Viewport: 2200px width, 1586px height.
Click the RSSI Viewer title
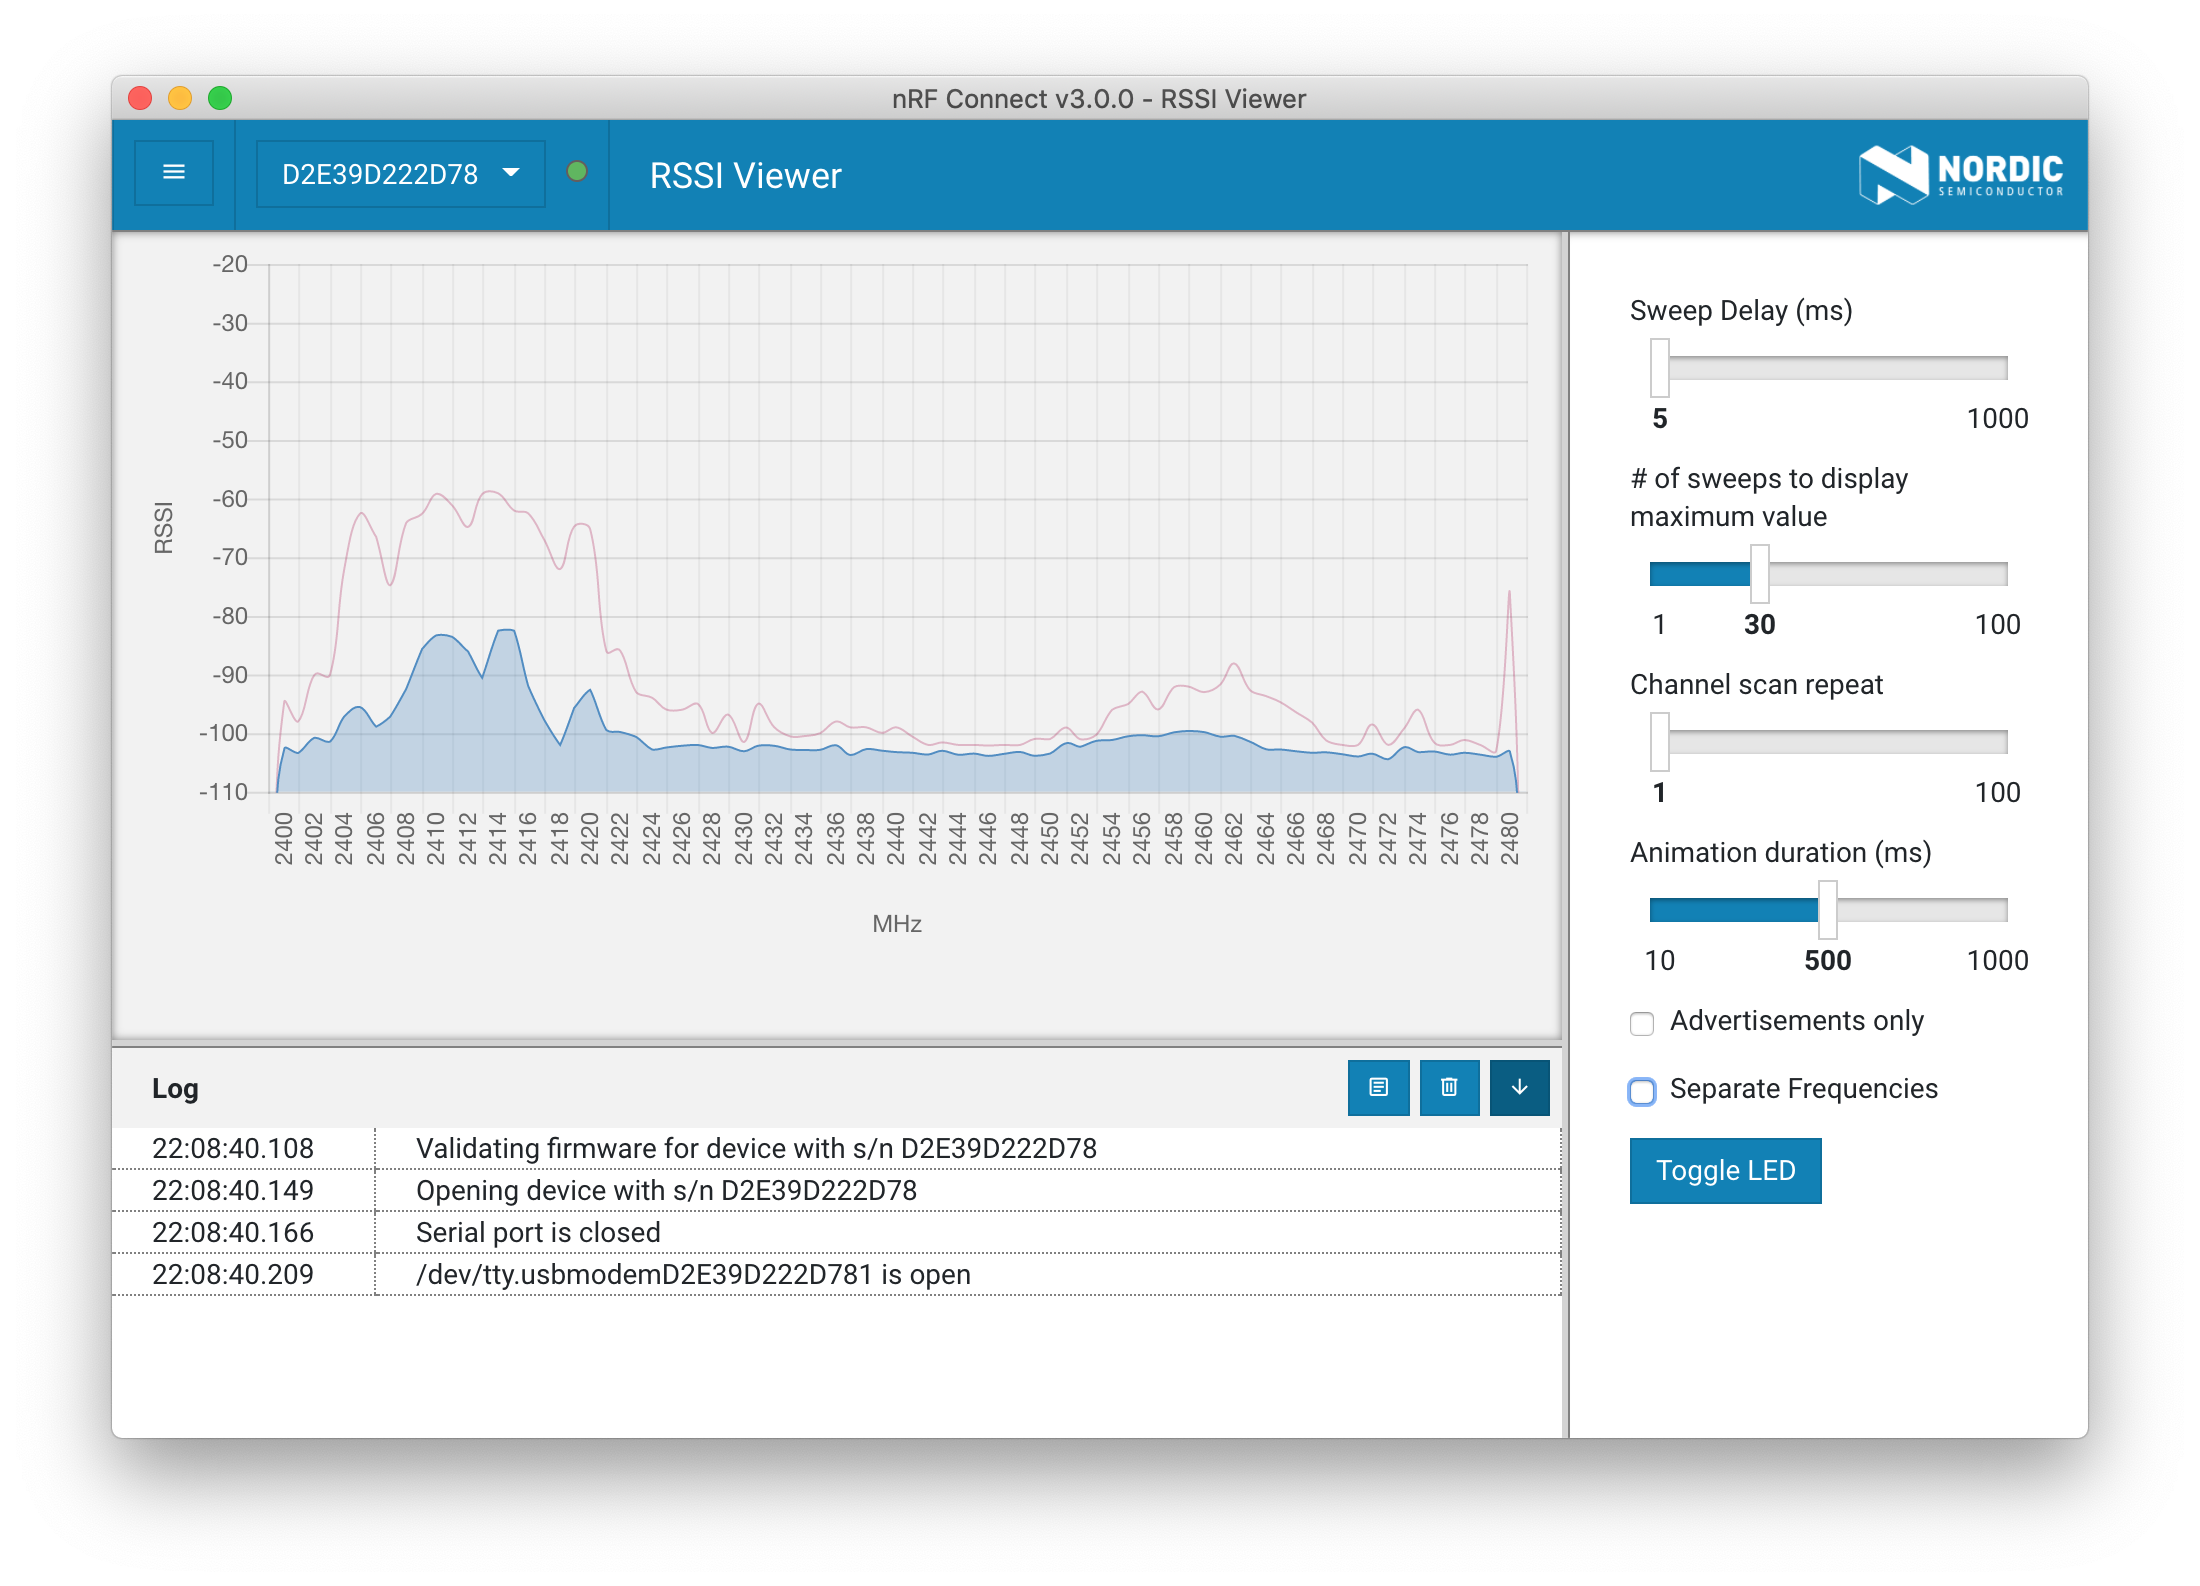tap(745, 175)
